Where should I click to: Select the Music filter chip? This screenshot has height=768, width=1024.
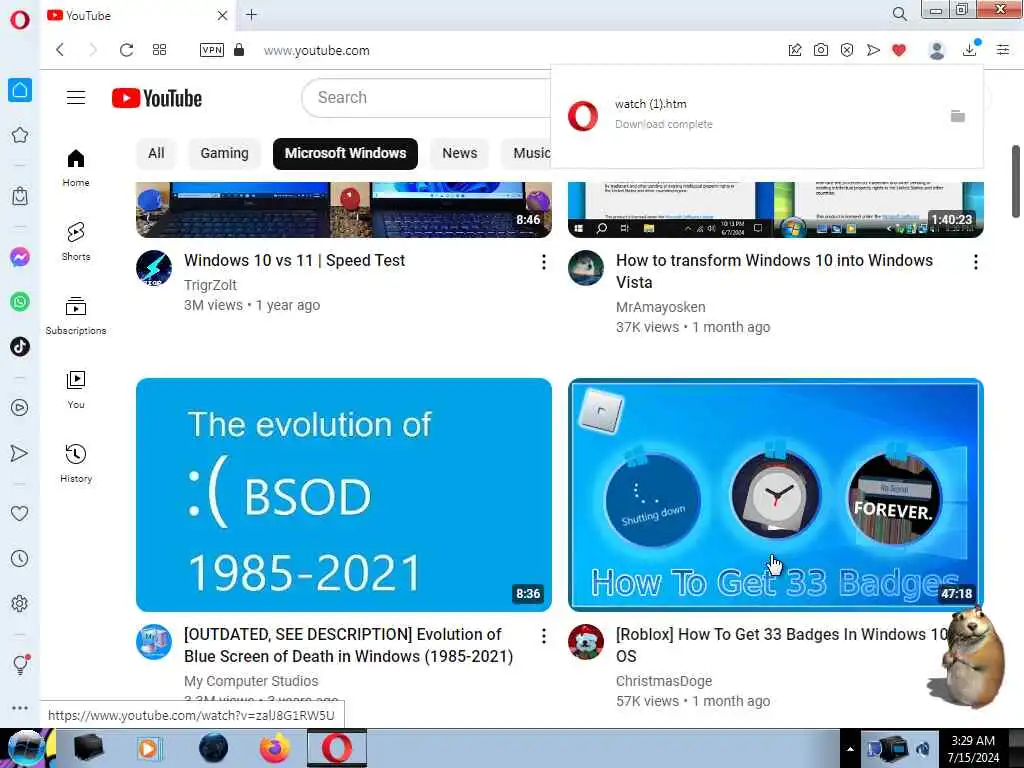(528, 153)
